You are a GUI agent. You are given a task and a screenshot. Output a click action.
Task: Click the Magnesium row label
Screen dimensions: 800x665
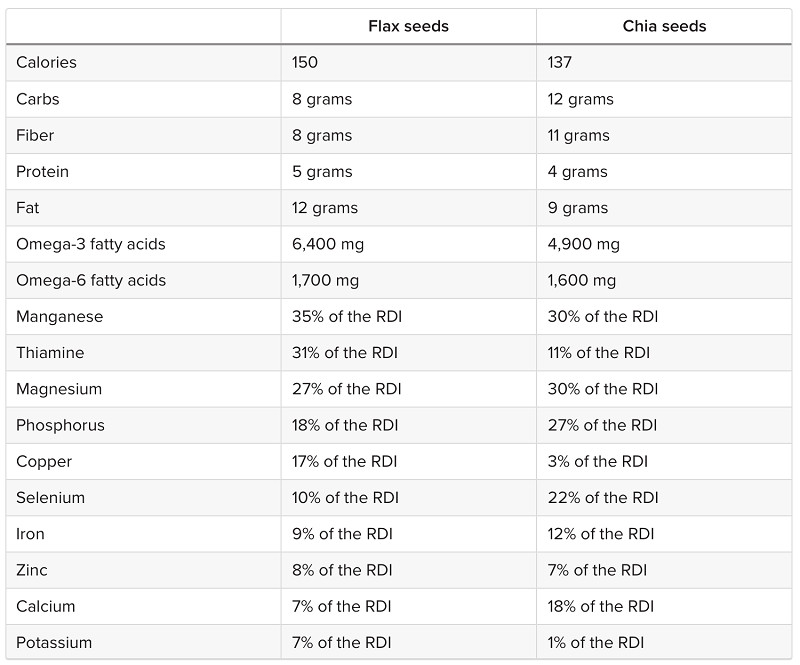(x=58, y=389)
